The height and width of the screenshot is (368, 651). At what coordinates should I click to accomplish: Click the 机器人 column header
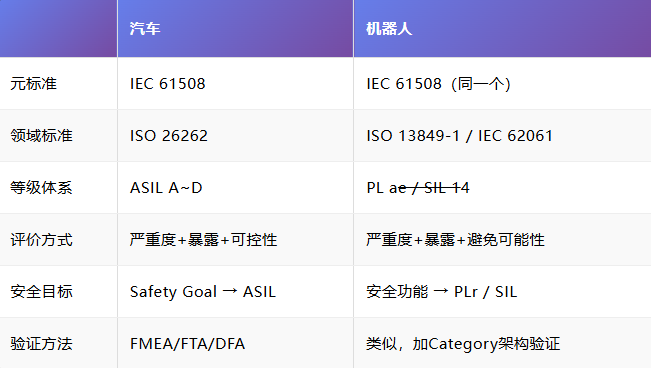click(502, 28)
